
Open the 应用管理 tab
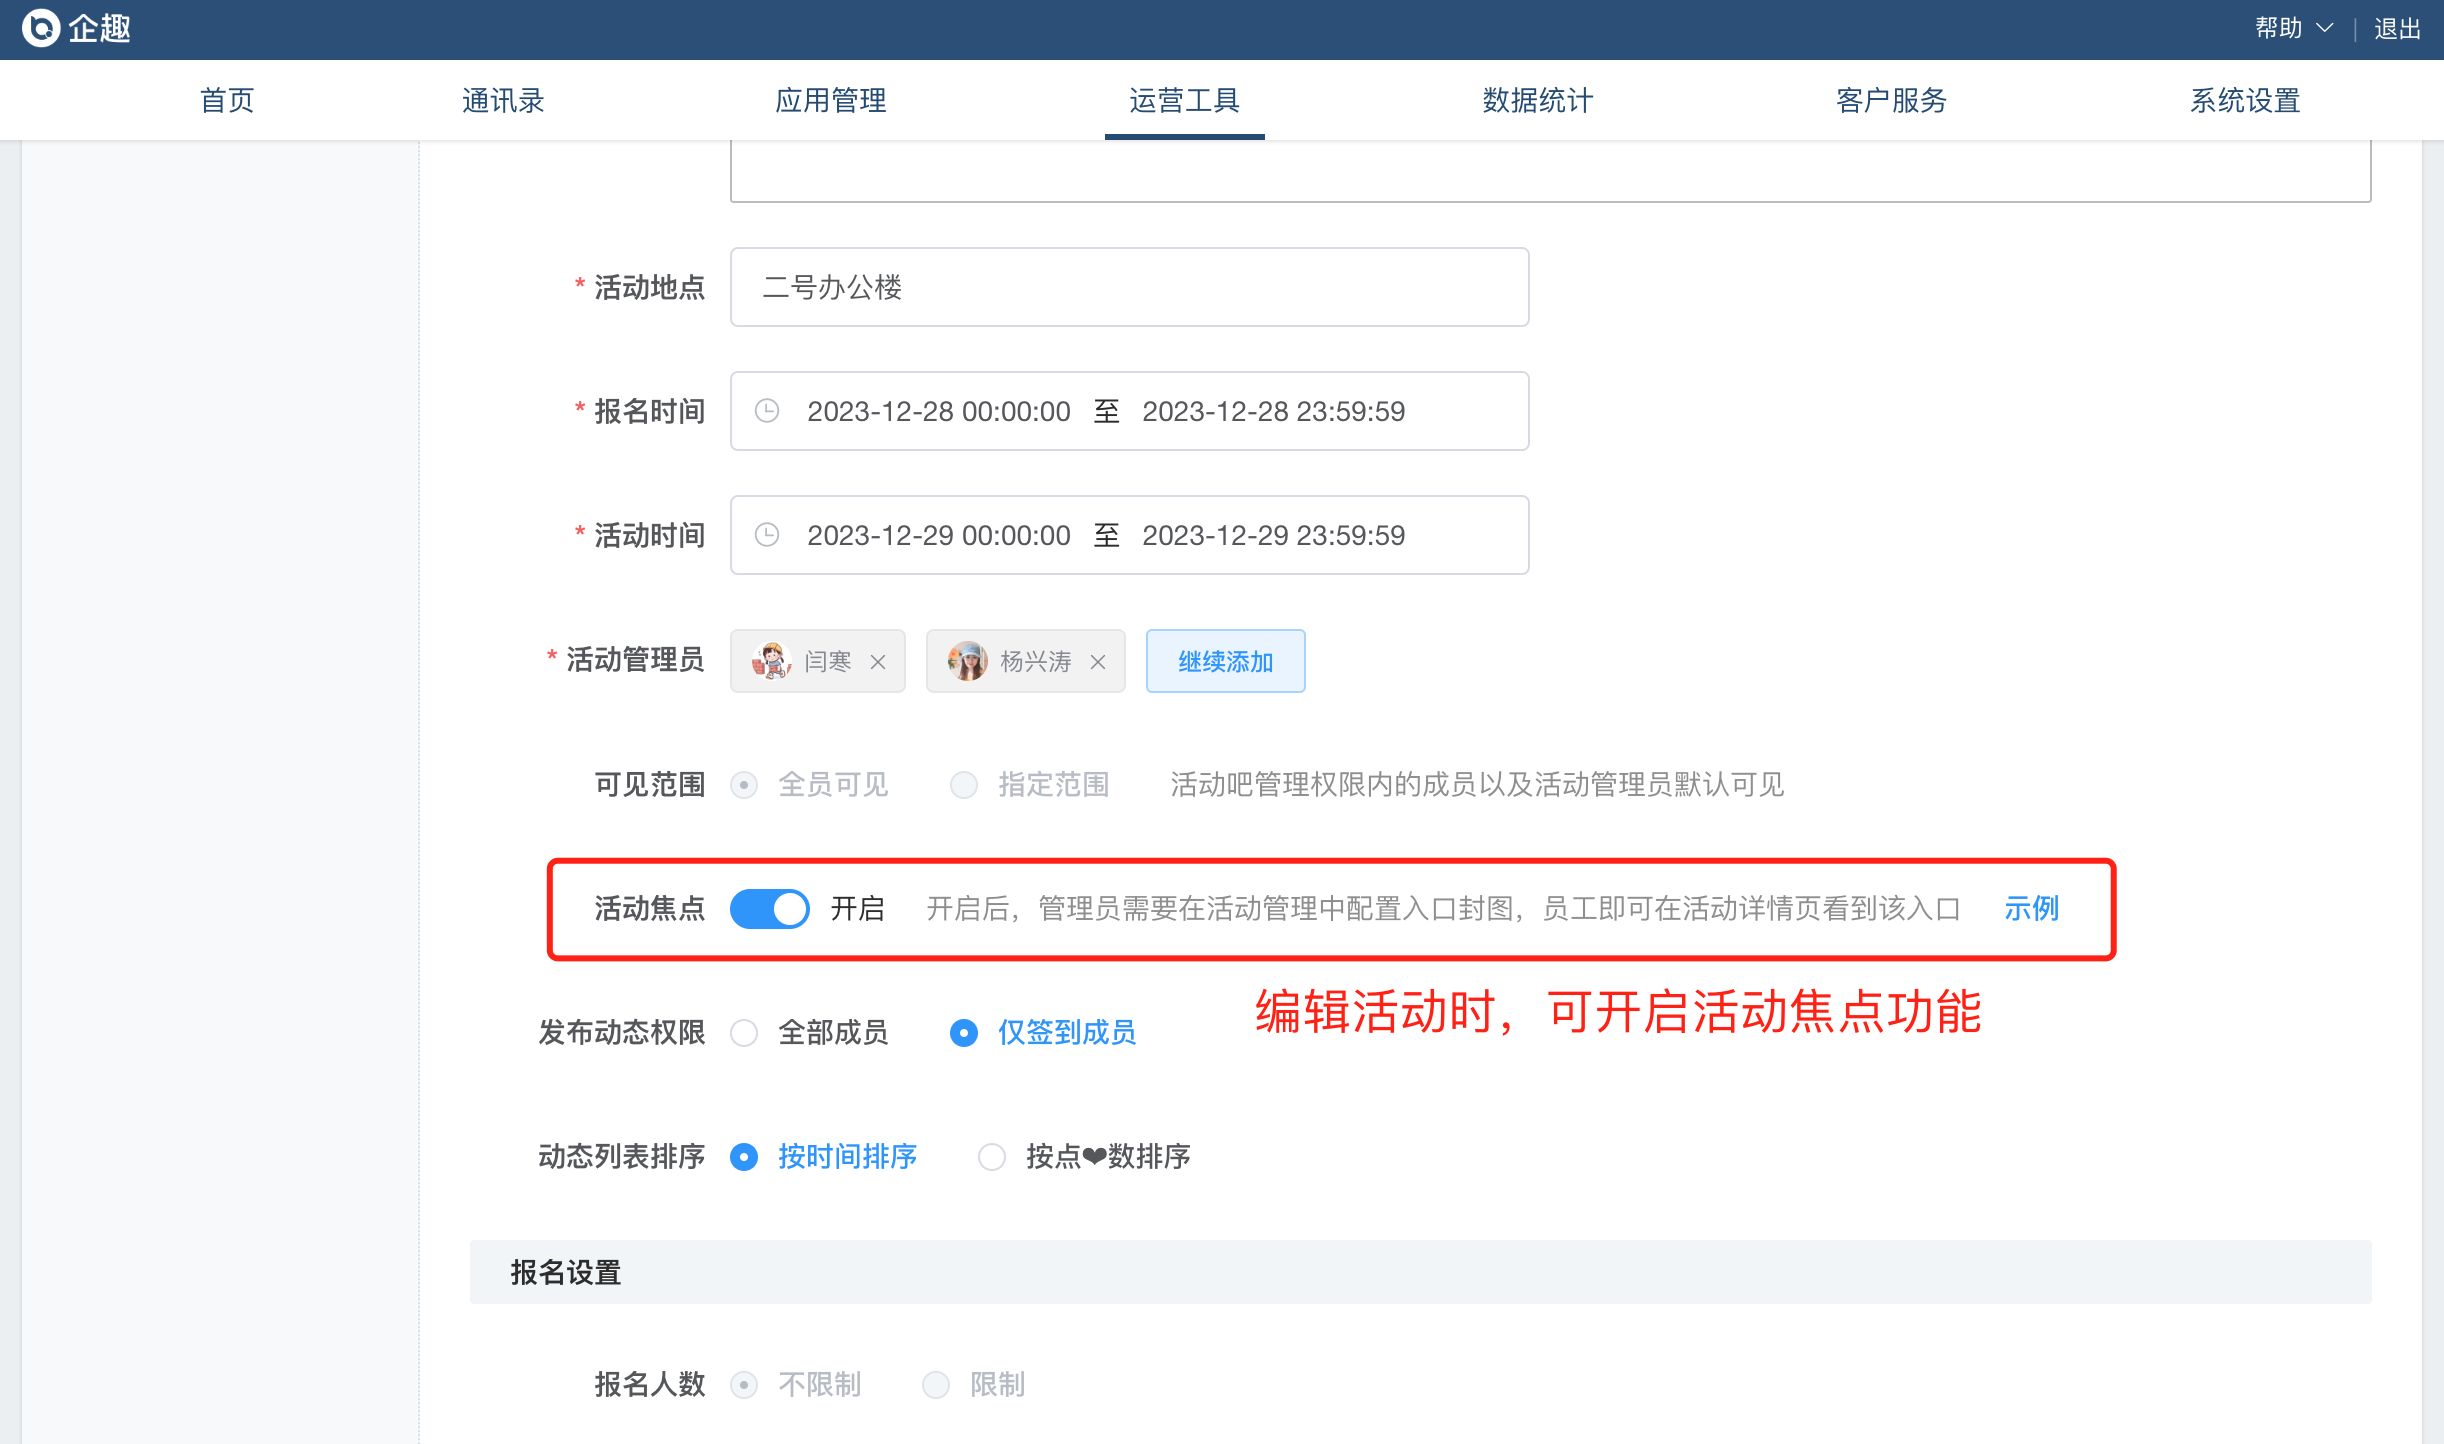coord(830,100)
